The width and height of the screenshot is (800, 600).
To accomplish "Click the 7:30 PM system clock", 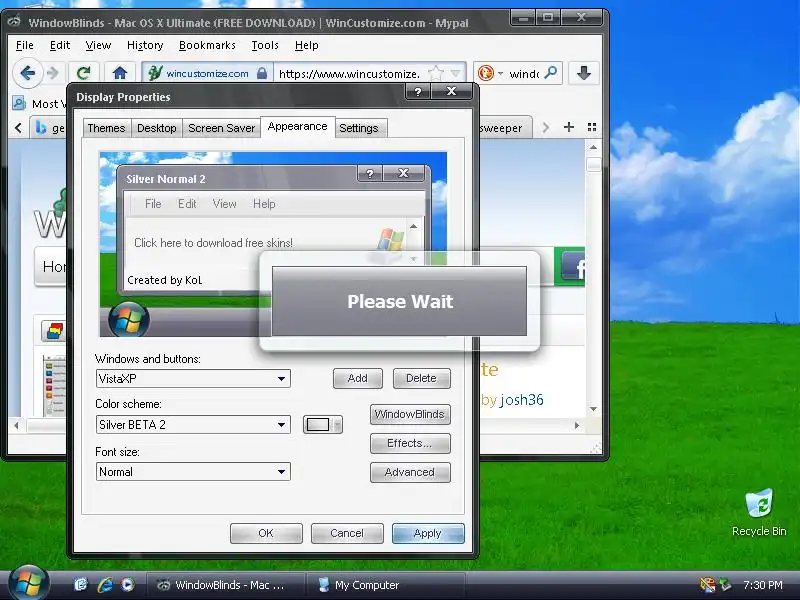I will pos(762,585).
